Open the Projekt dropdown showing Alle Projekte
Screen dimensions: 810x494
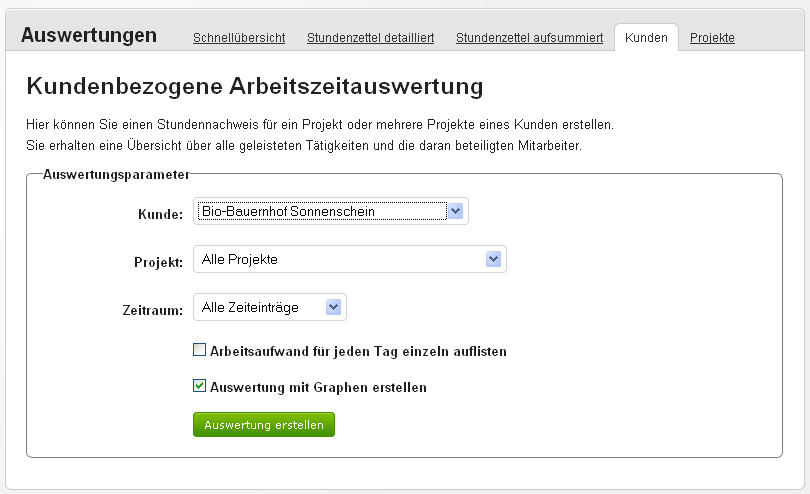349,259
